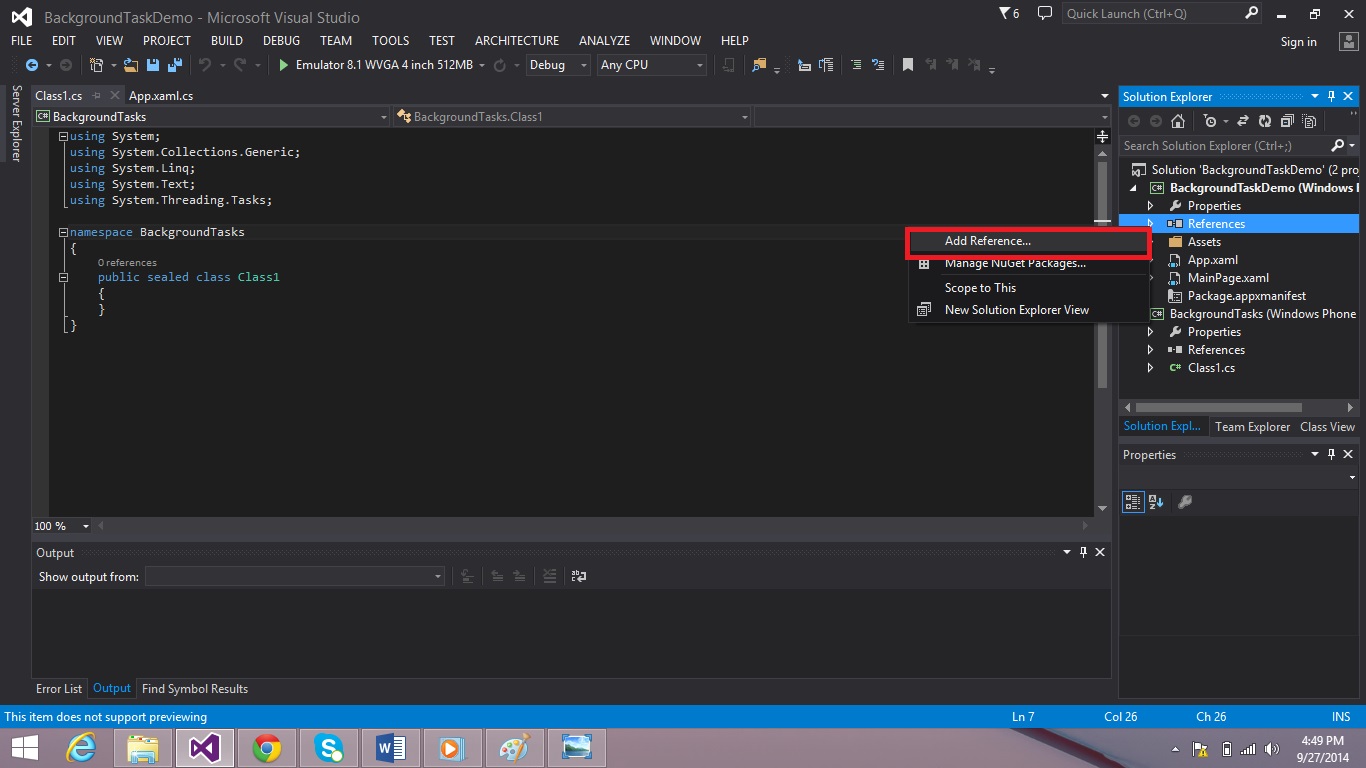This screenshot has height=768, width=1366.
Task: Click the Quick Launch search magnifier icon
Action: click(x=1251, y=13)
